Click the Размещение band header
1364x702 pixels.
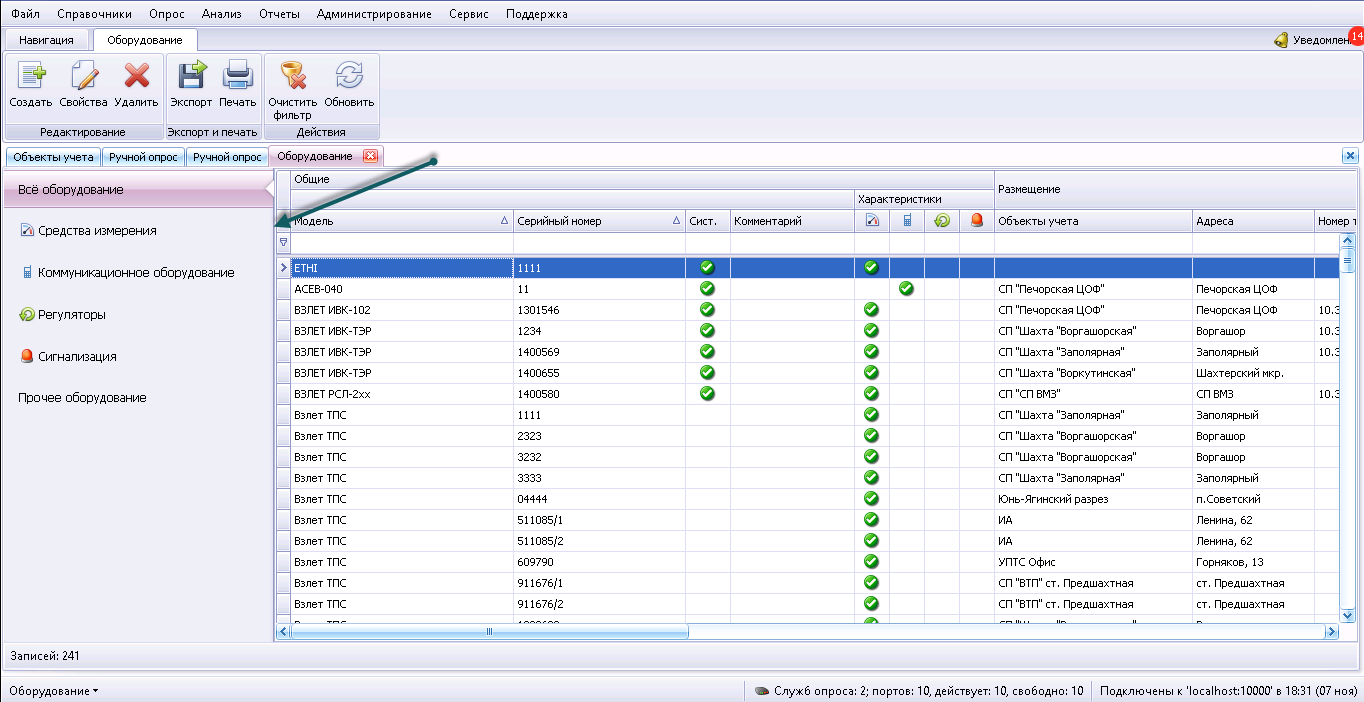(x=1174, y=189)
